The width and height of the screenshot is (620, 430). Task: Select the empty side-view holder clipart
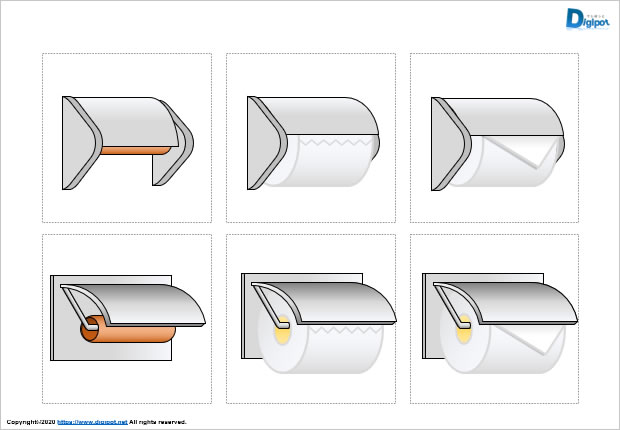[128, 143]
